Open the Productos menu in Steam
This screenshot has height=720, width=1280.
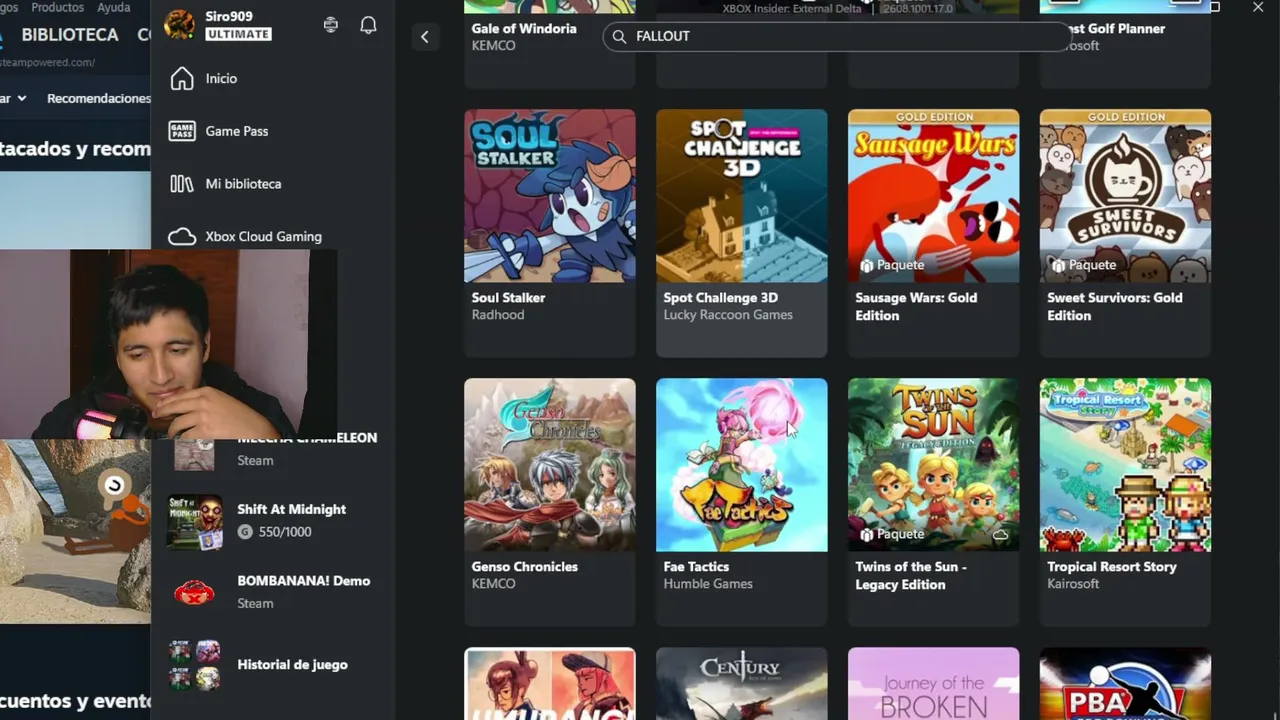(x=58, y=7)
